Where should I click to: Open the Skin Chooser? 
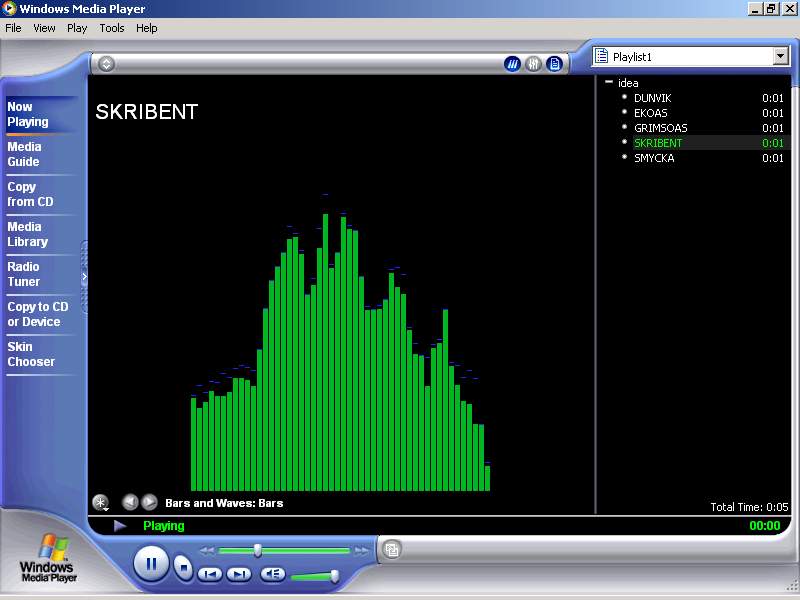pos(31,354)
